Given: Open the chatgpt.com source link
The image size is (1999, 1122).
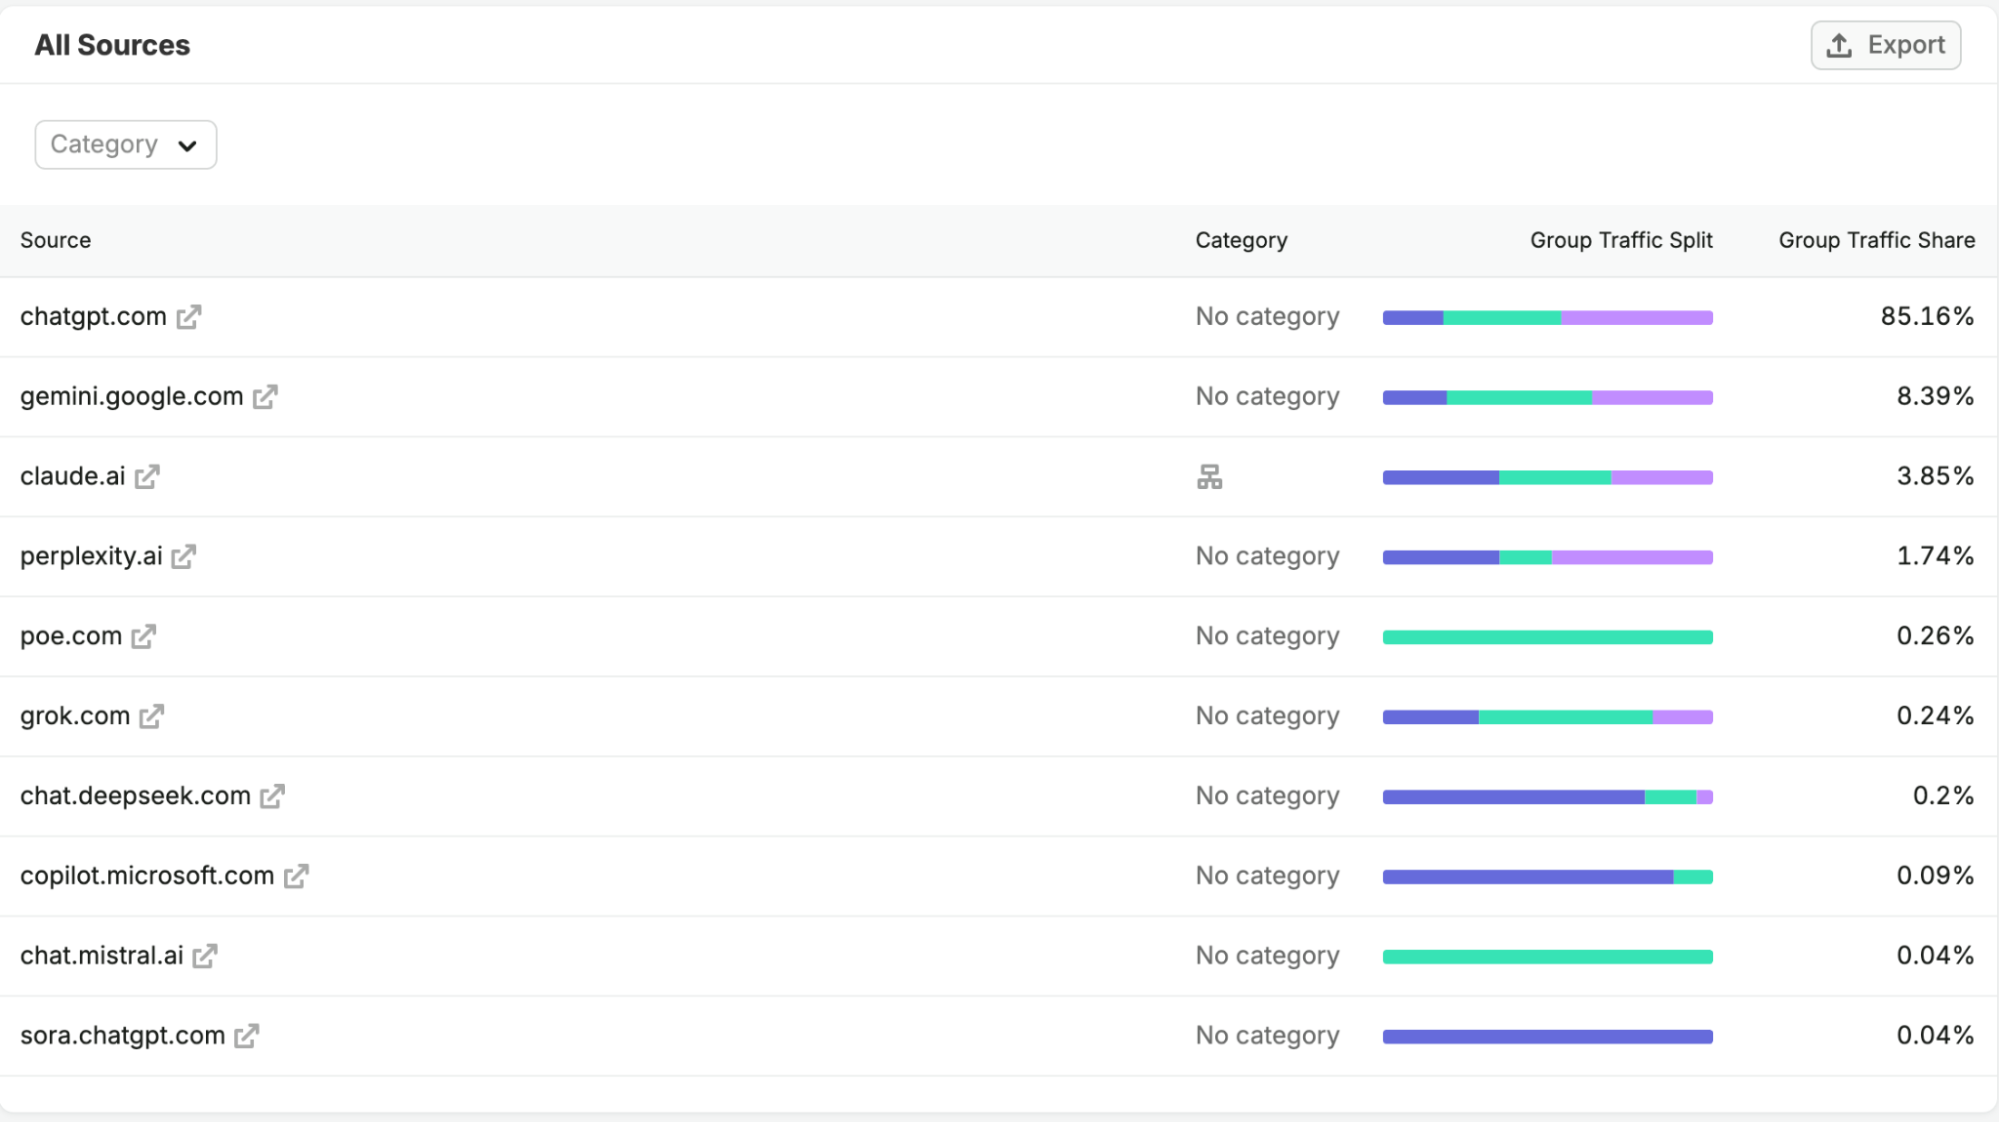Looking at the screenshot, I should point(93,316).
